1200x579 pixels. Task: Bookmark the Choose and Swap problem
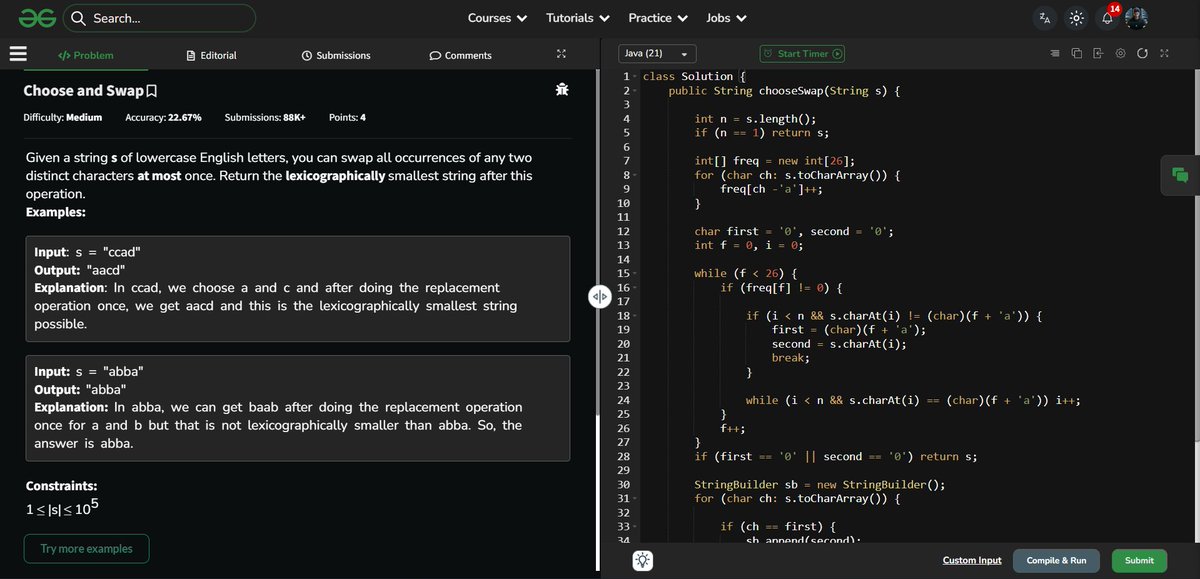(152, 91)
